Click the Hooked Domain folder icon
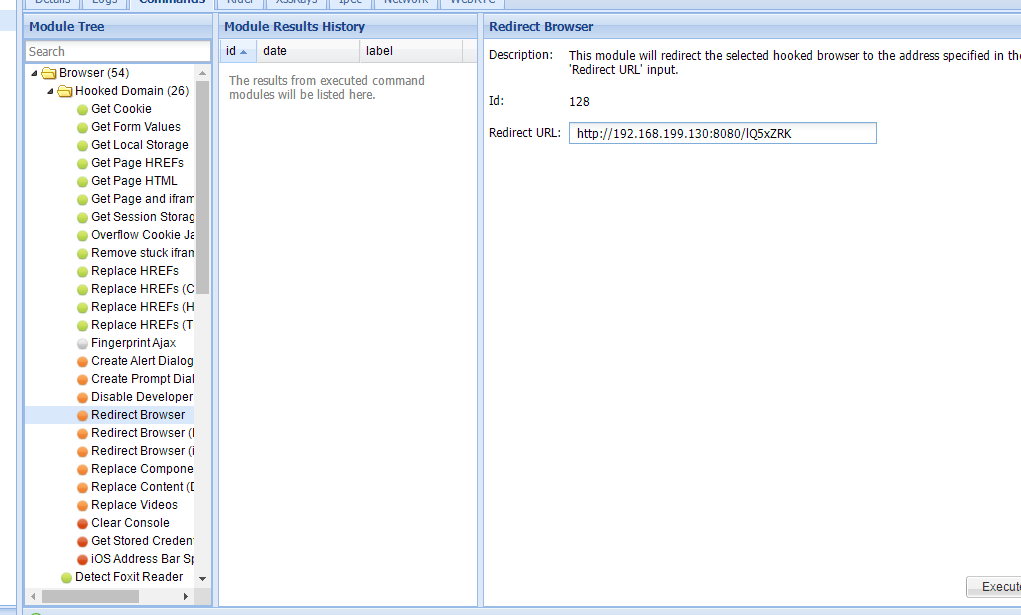The width and height of the screenshot is (1021, 615). [x=64, y=91]
